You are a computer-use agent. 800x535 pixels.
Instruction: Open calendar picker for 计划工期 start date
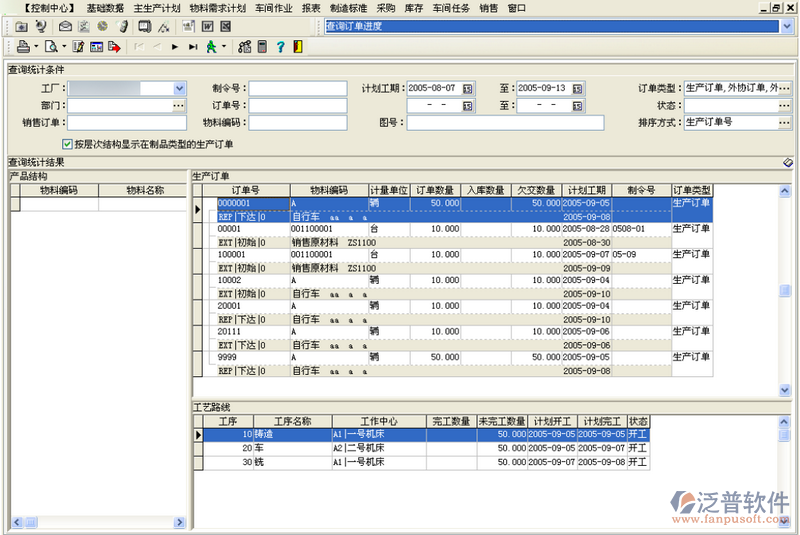tap(467, 88)
